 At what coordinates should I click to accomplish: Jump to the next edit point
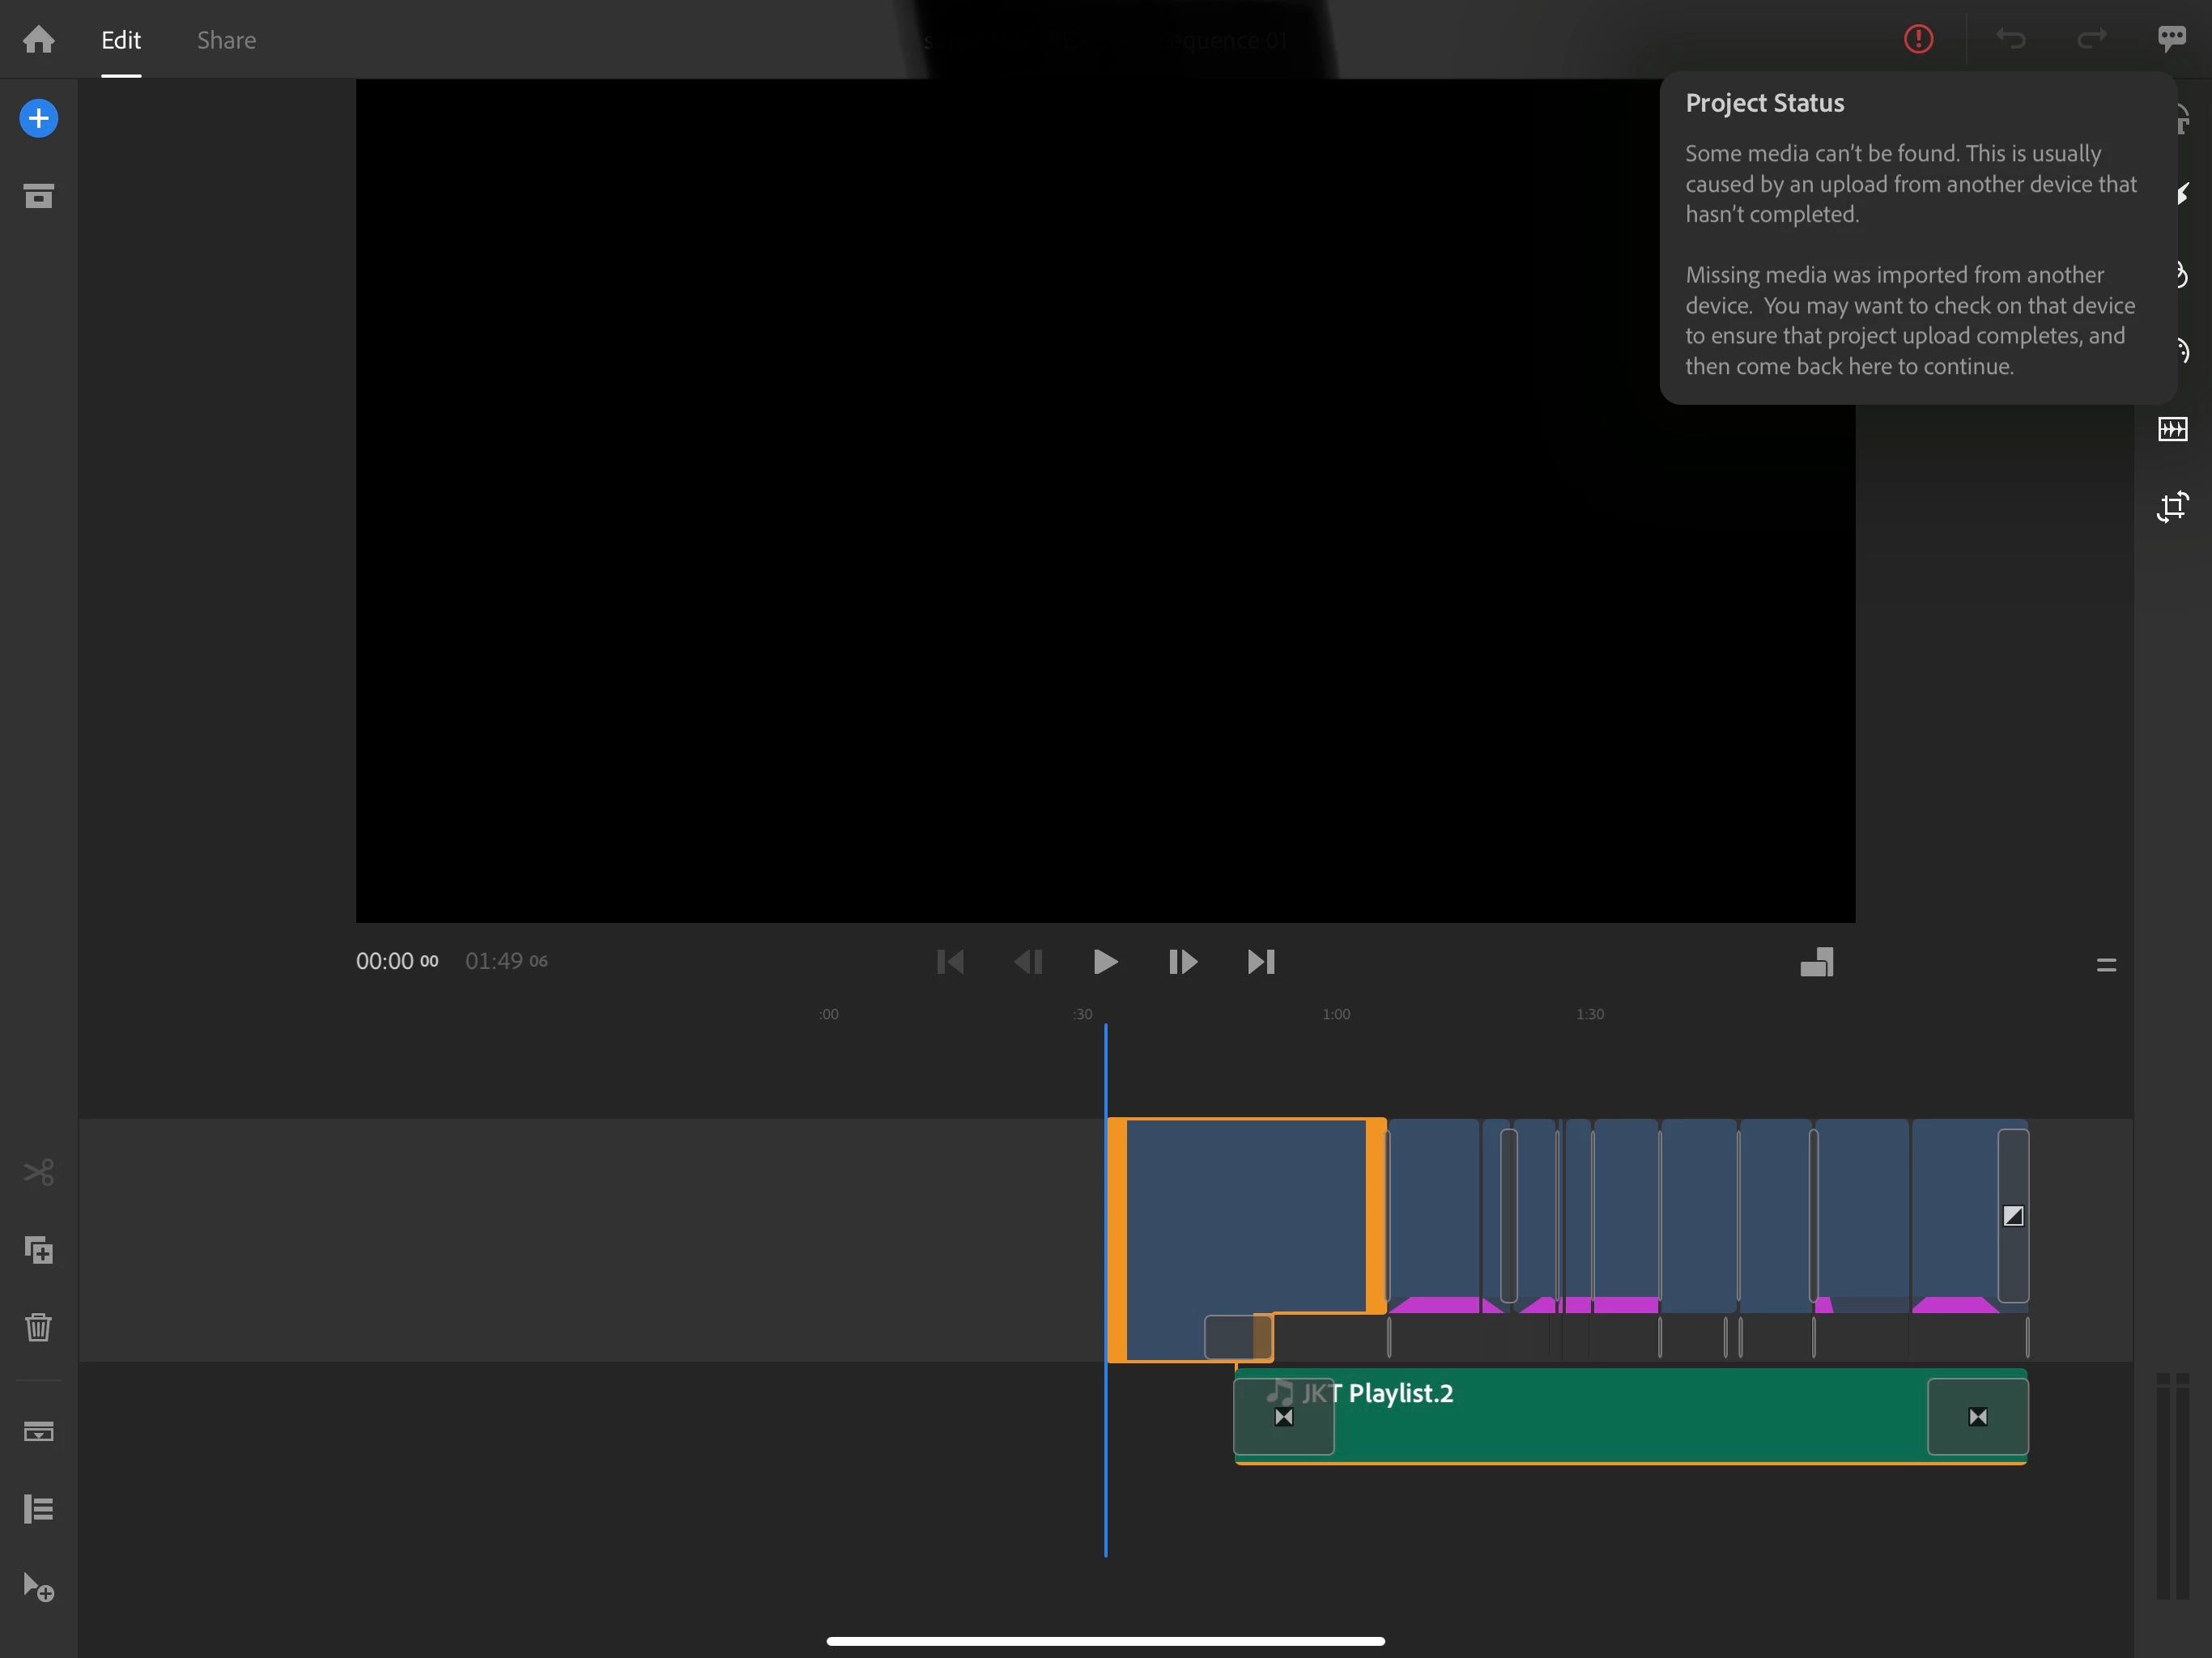pos(1260,962)
